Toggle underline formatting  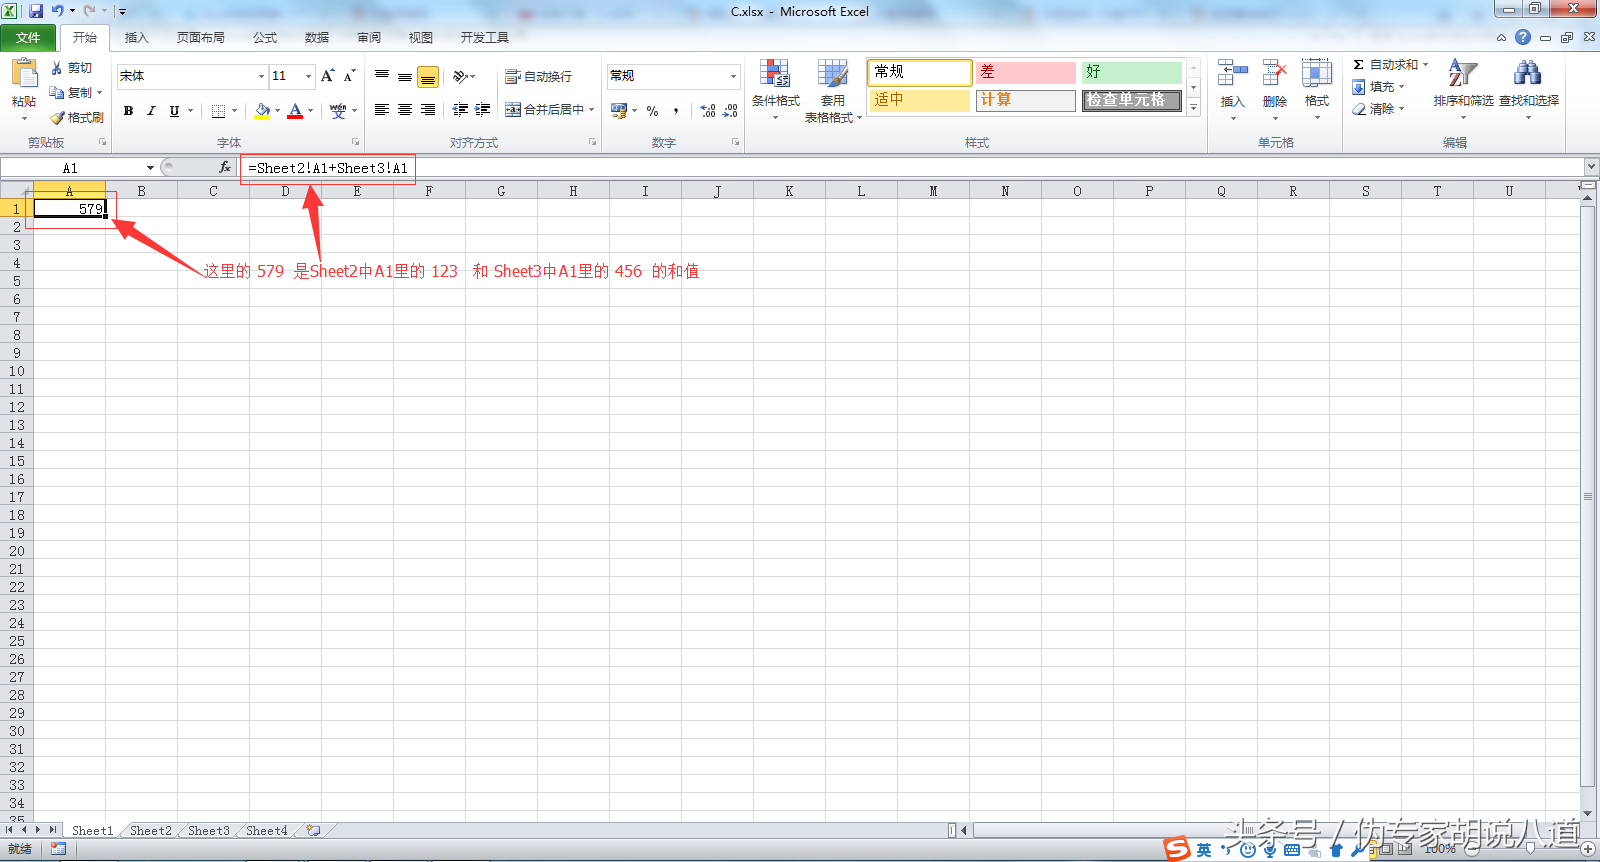tap(174, 111)
